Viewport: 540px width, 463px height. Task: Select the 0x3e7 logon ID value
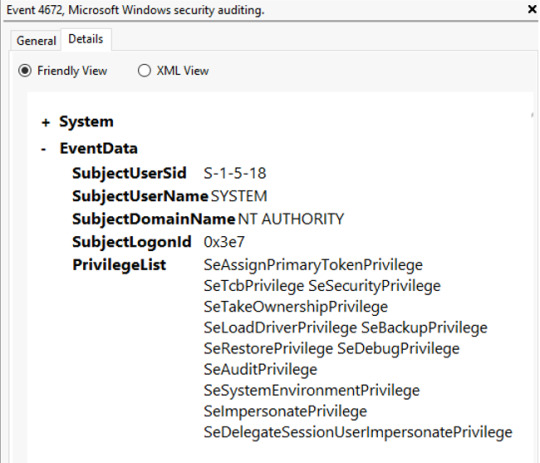(x=224, y=242)
